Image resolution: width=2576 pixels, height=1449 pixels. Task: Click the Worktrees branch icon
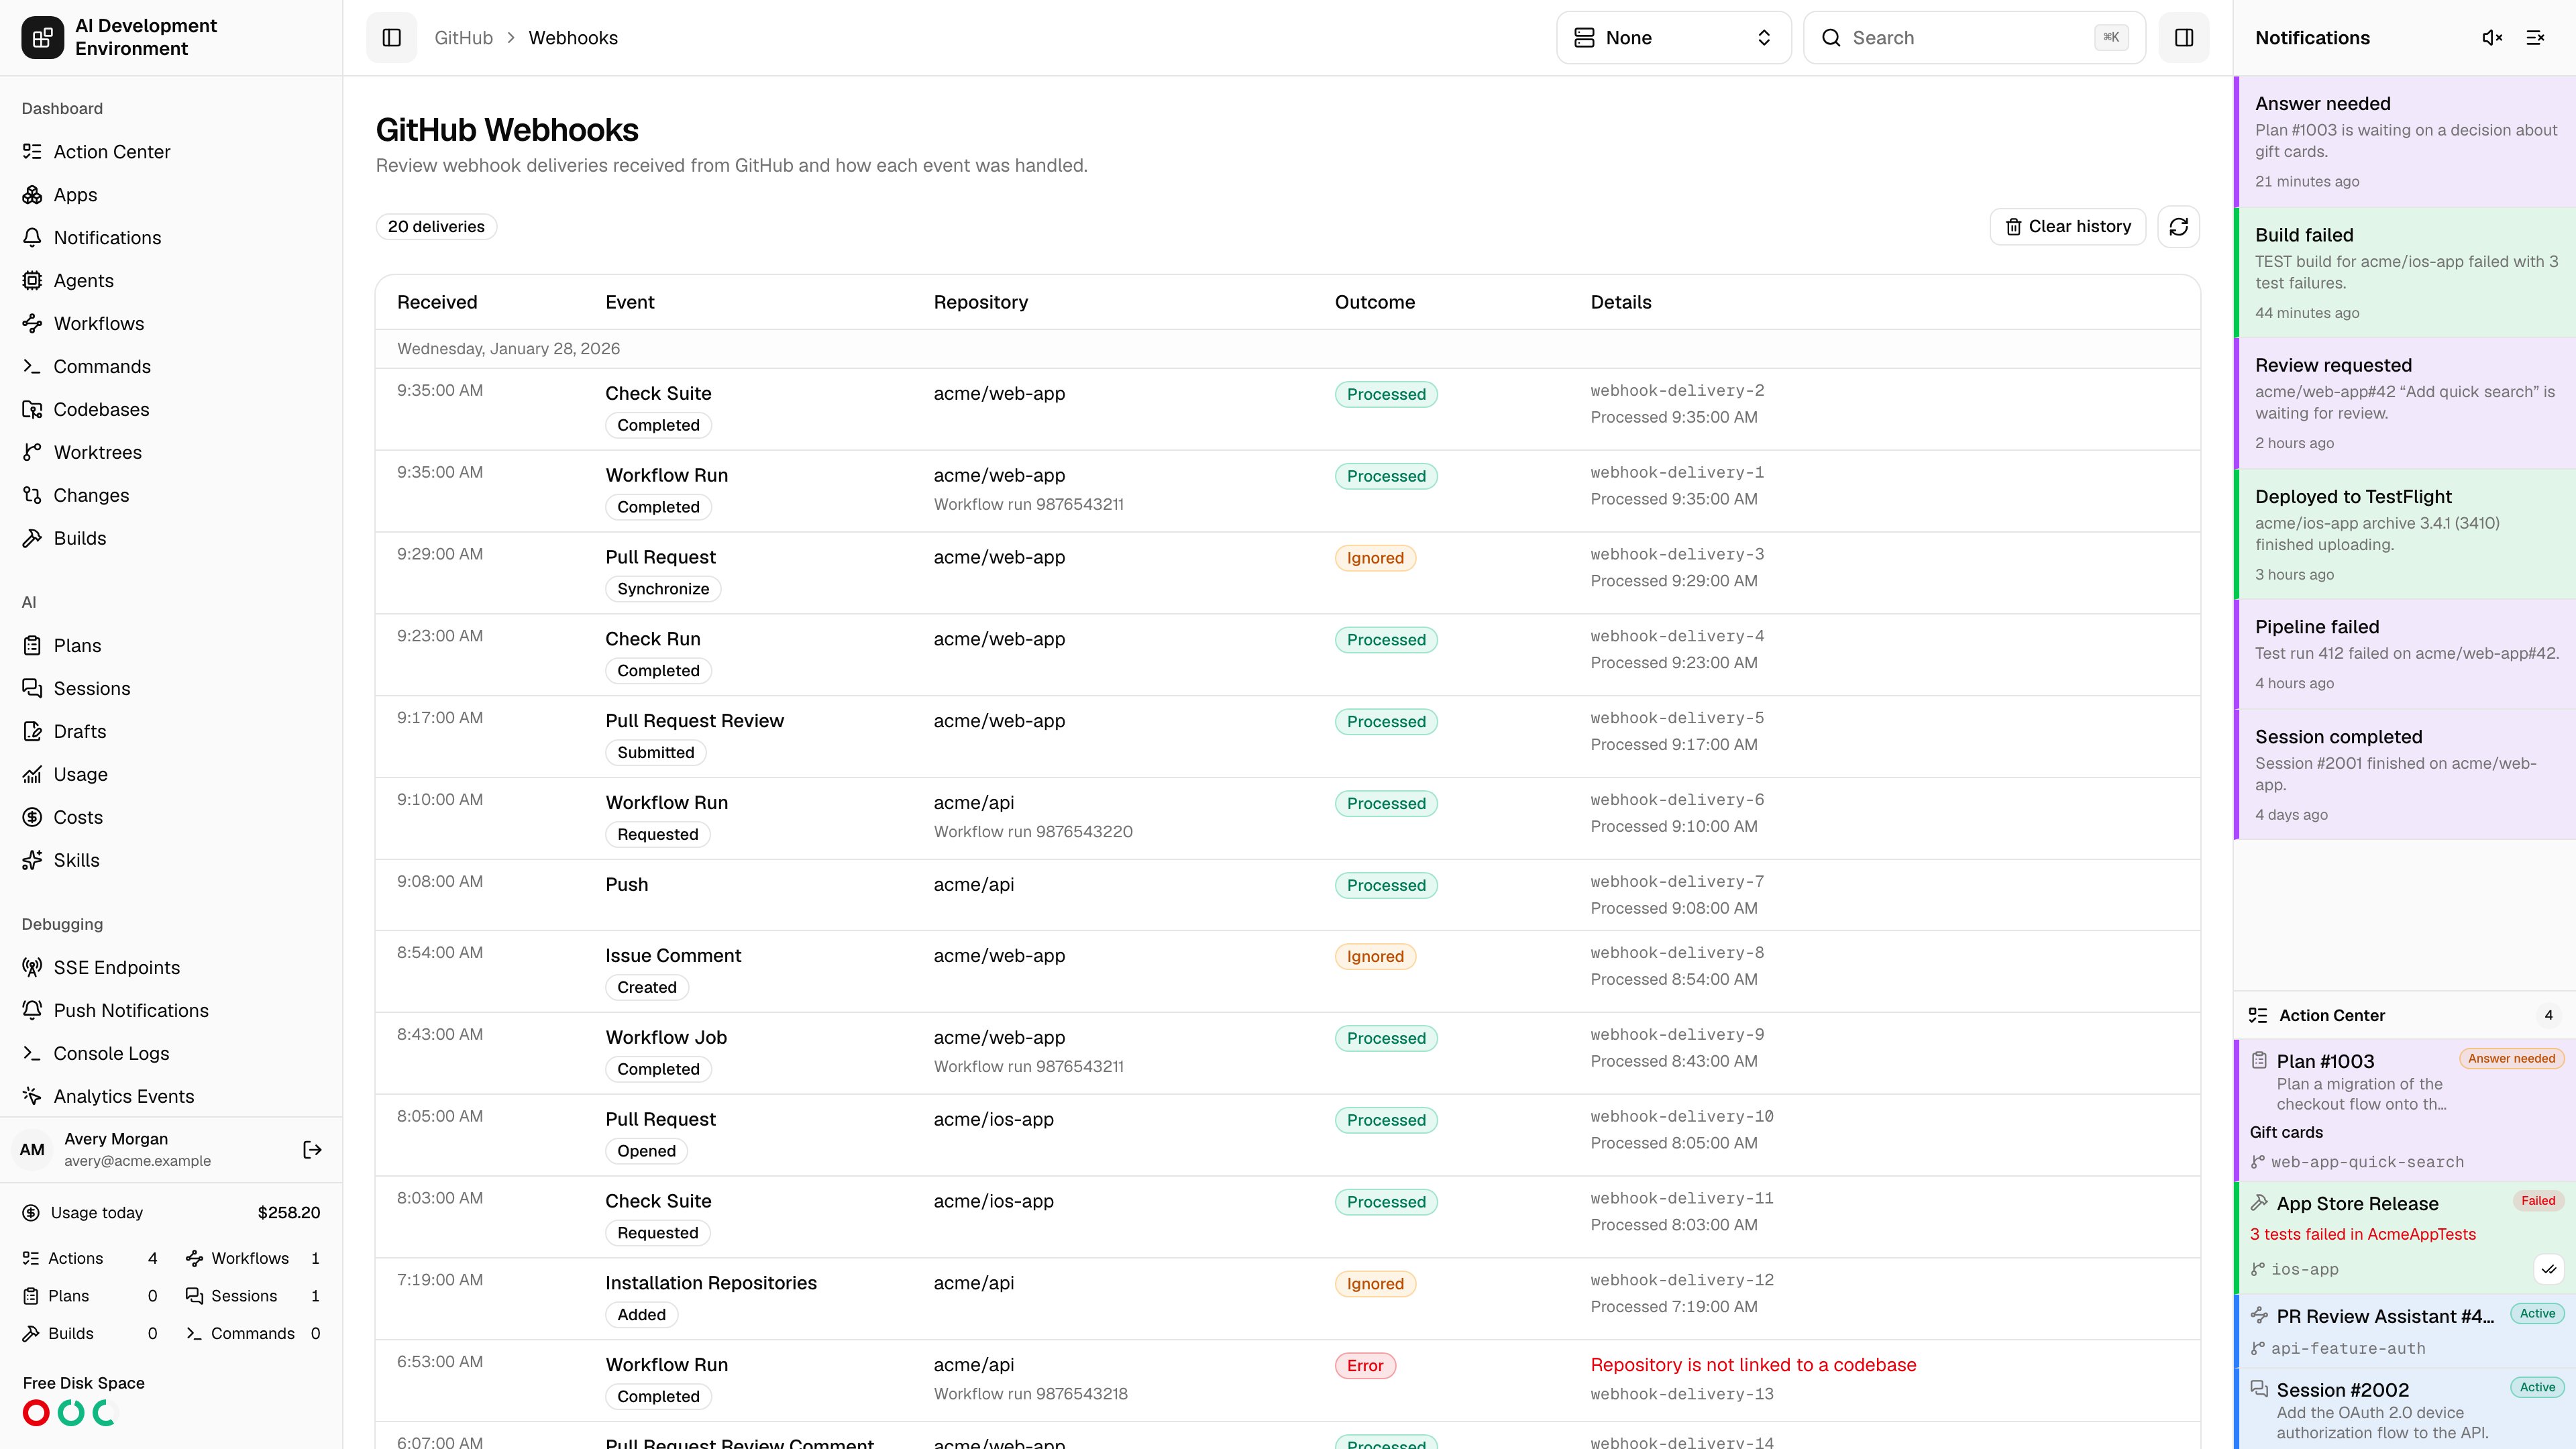point(32,453)
